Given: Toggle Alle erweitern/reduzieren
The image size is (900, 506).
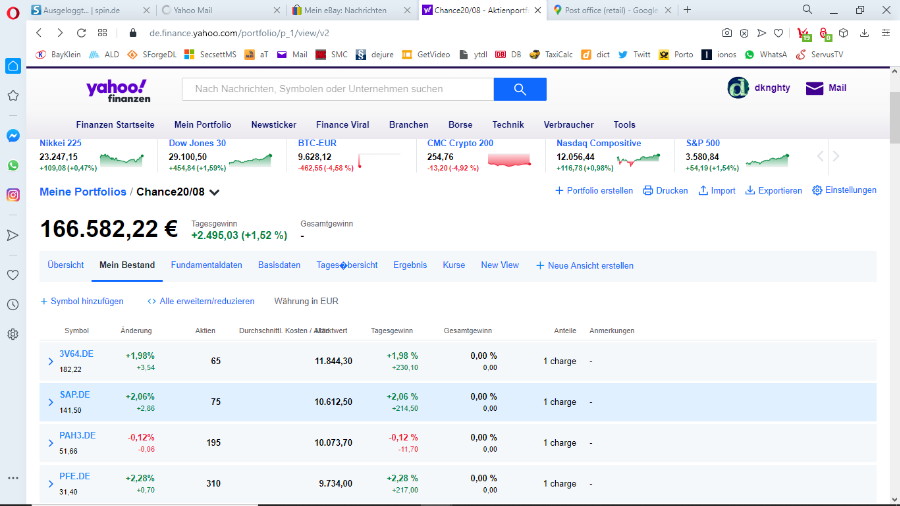Looking at the screenshot, I should click(201, 301).
